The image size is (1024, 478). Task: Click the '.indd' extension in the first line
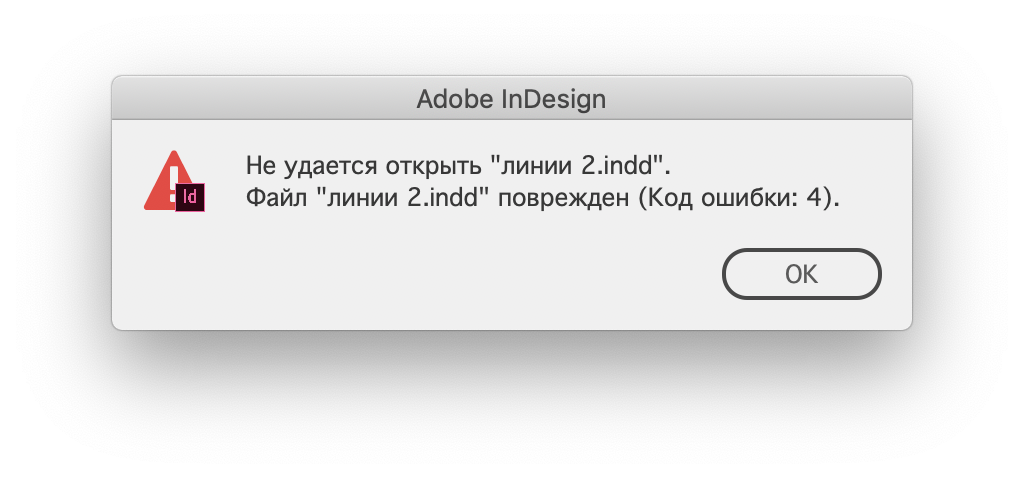click(626, 166)
